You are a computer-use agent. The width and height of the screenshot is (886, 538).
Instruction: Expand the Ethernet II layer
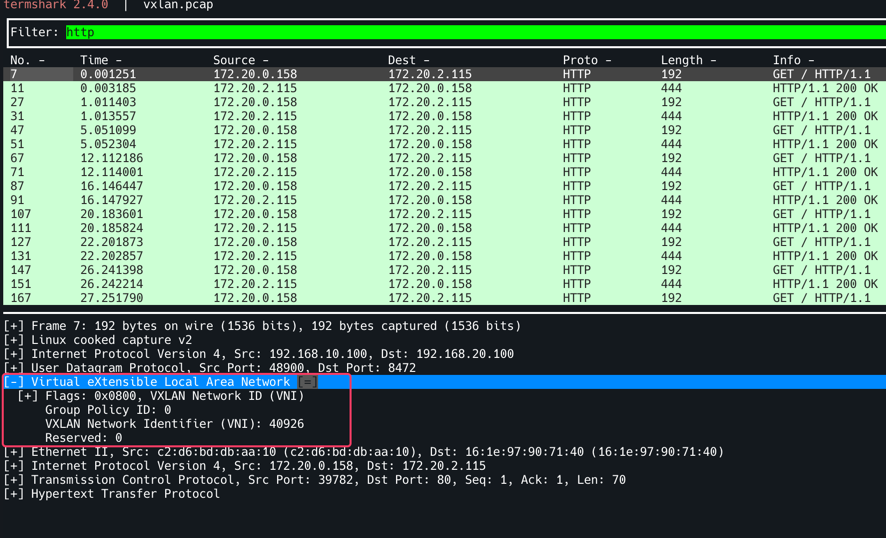(14, 452)
